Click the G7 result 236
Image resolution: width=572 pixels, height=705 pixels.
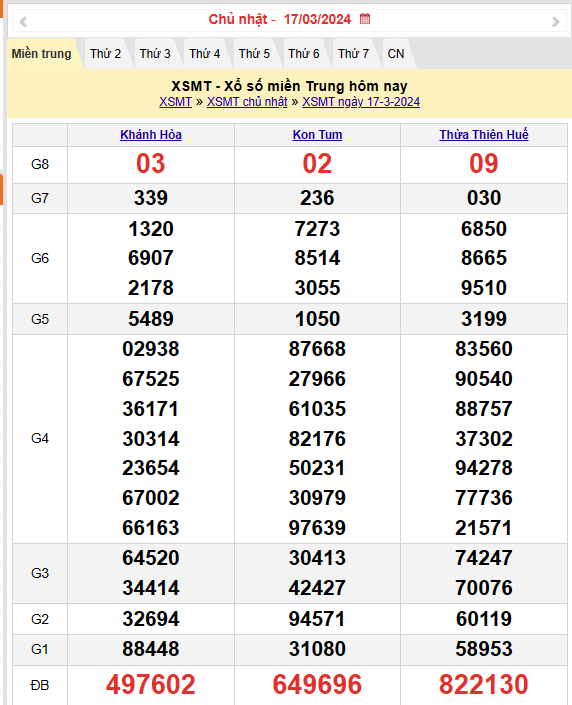(317, 198)
